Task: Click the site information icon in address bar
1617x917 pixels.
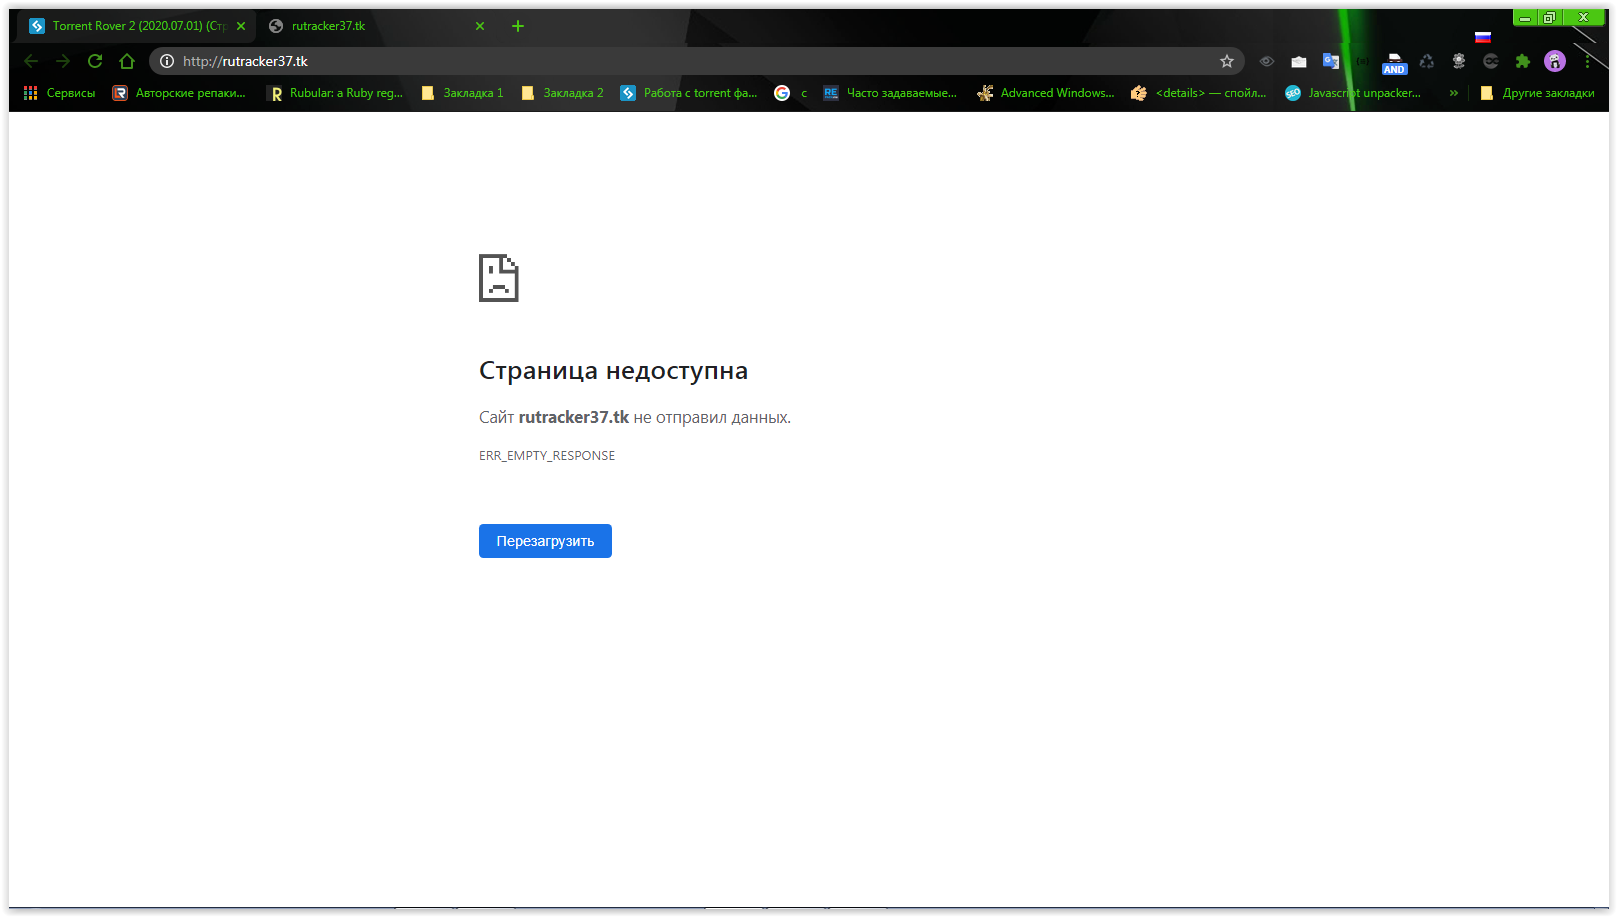Action: [x=167, y=61]
